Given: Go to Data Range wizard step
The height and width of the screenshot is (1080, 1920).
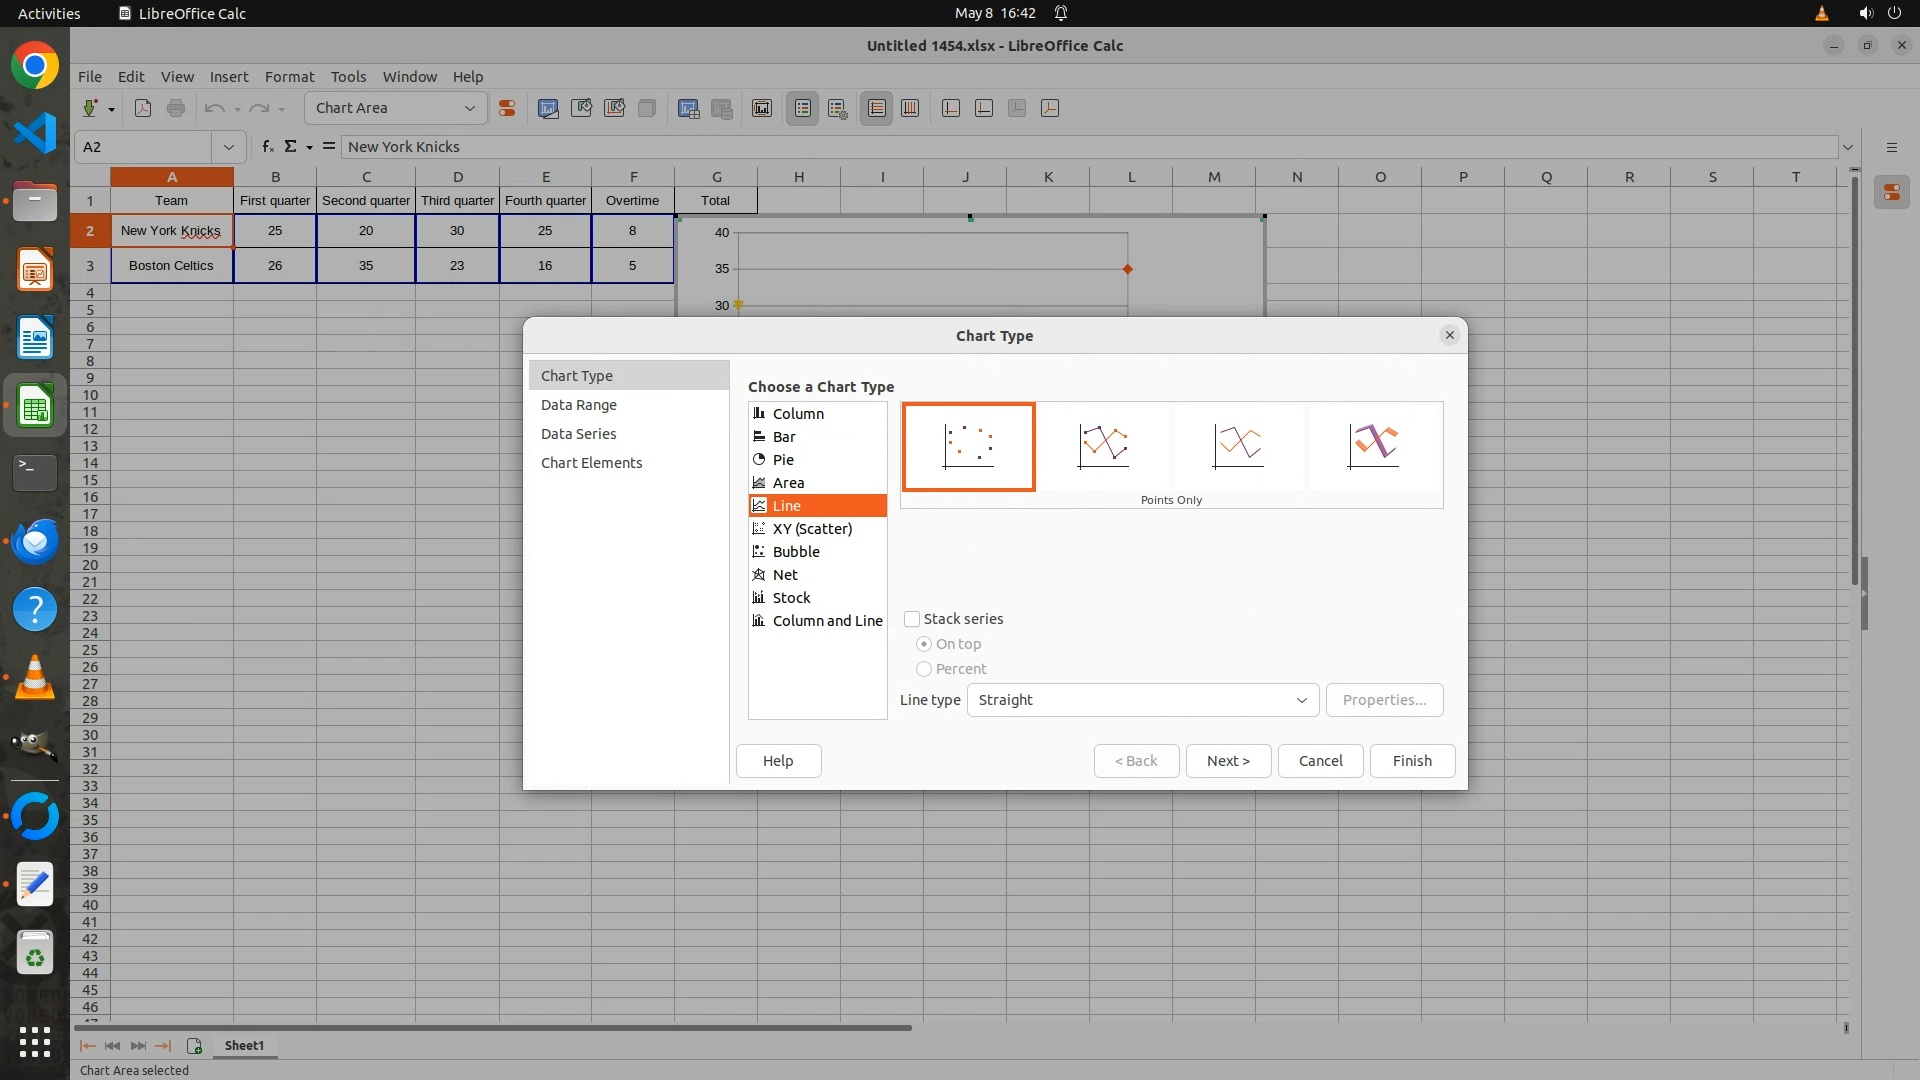Looking at the screenshot, I should pos(578,405).
